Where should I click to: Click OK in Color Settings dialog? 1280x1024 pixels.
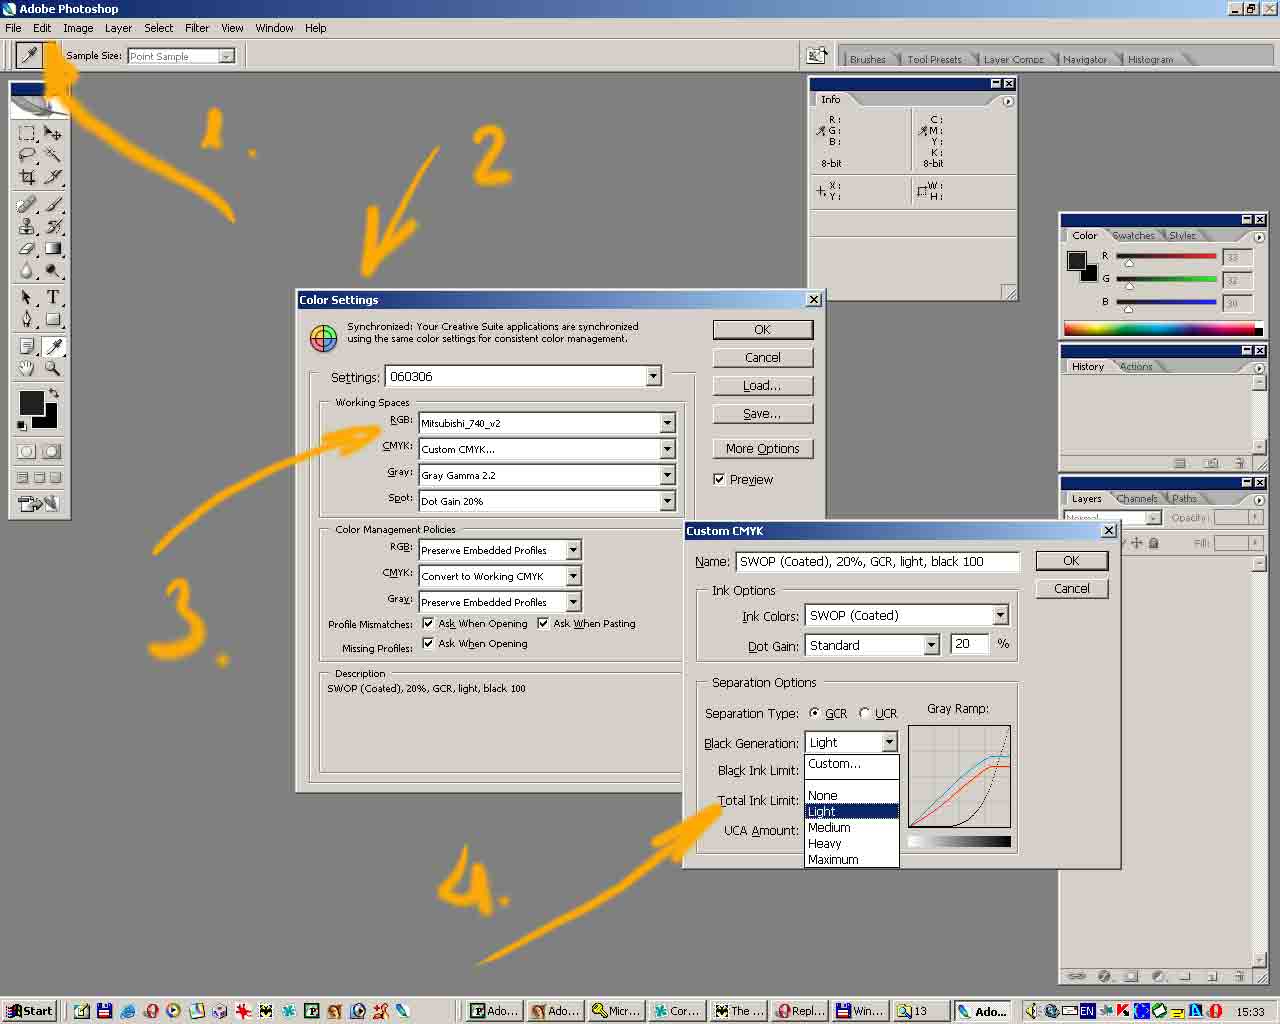point(762,329)
